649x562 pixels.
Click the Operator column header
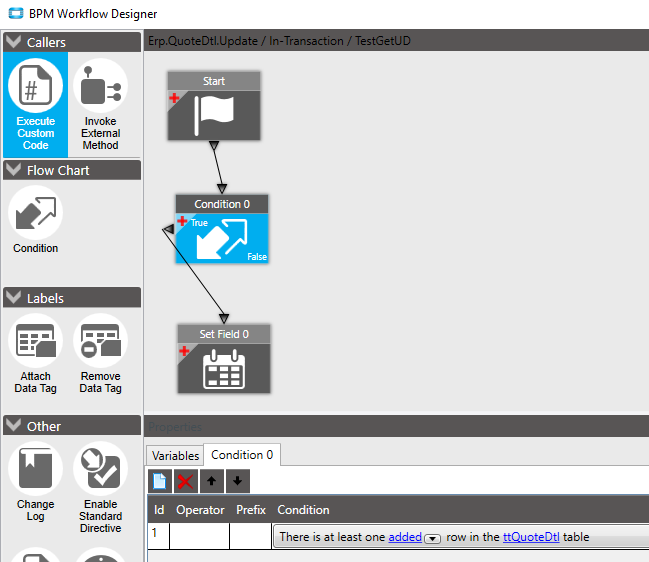point(200,510)
